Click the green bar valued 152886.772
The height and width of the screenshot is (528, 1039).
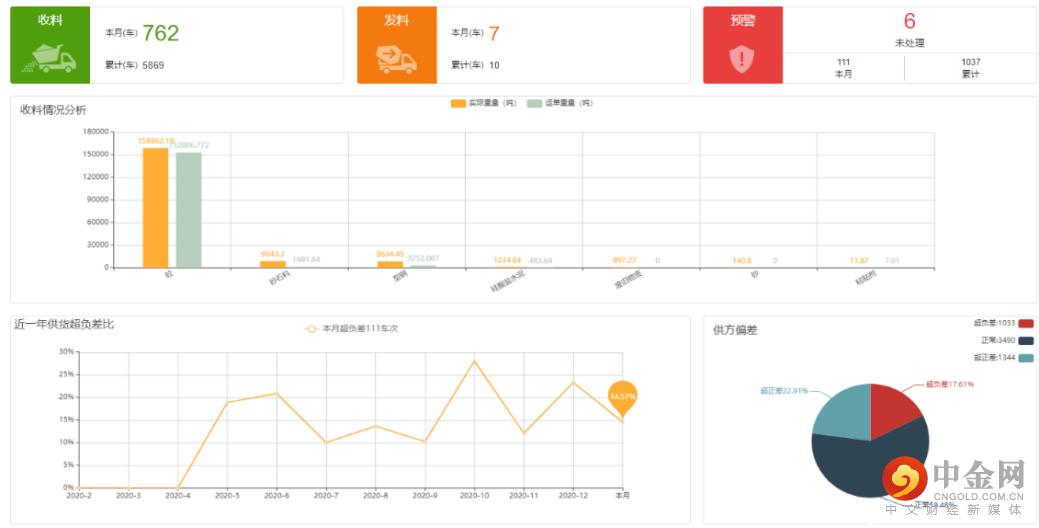(189, 210)
